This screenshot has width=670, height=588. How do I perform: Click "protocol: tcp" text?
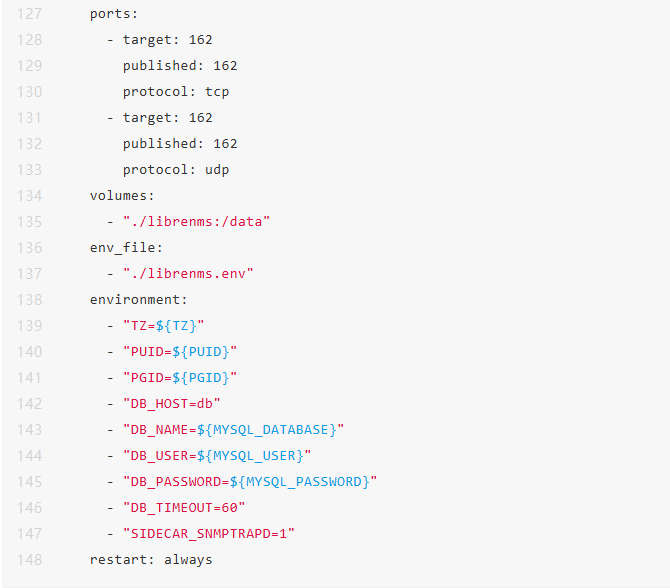[176, 91]
